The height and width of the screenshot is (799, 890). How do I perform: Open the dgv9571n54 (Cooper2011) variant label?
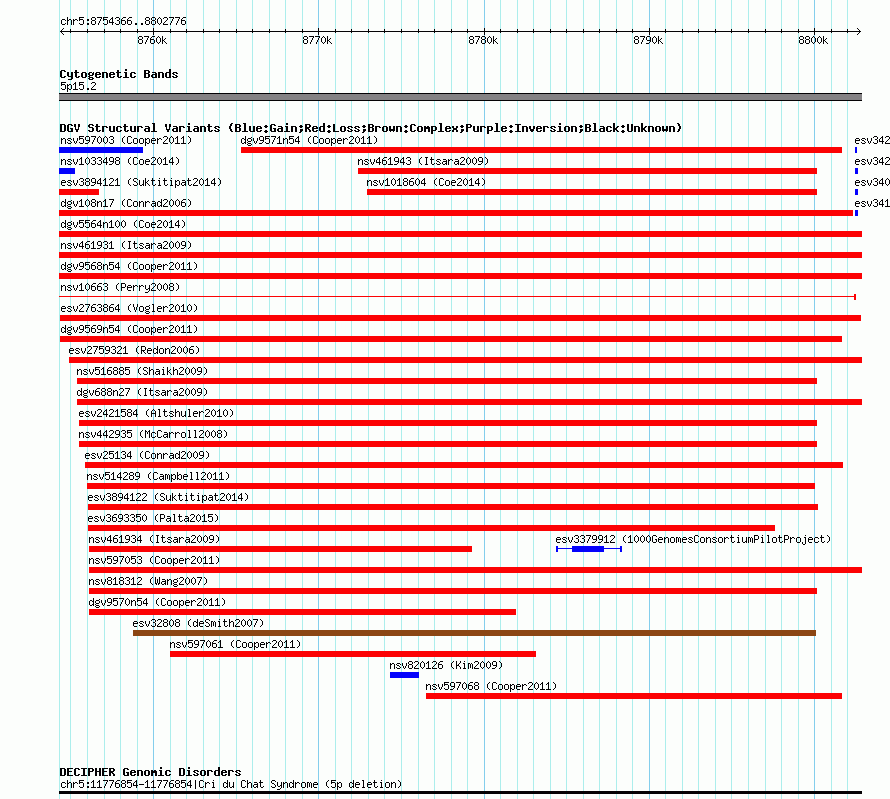pyautogui.click(x=309, y=140)
